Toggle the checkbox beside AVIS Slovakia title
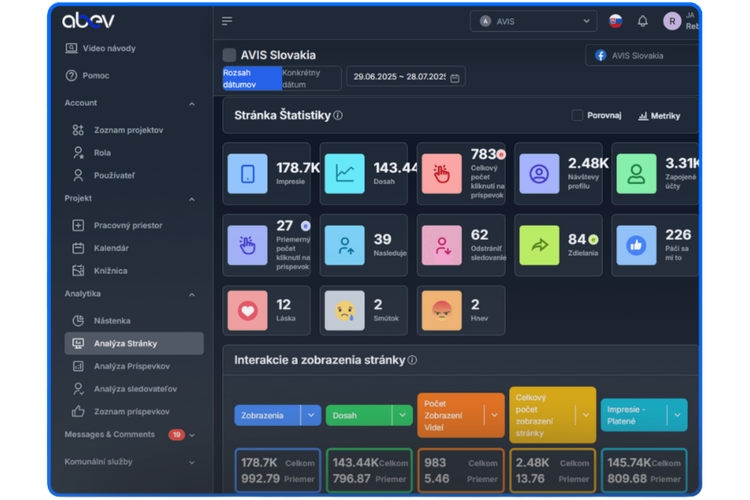Screen dimensions: 750x500 [x=229, y=55]
